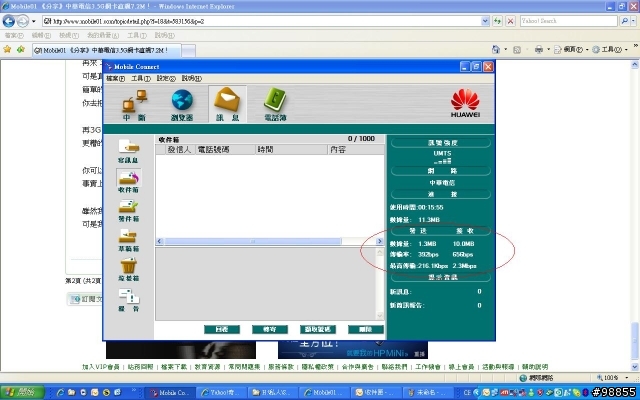The width and height of the screenshot is (640, 400).
Task: Click the 電話號碼 column header
Action: pyautogui.click(x=225, y=150)
